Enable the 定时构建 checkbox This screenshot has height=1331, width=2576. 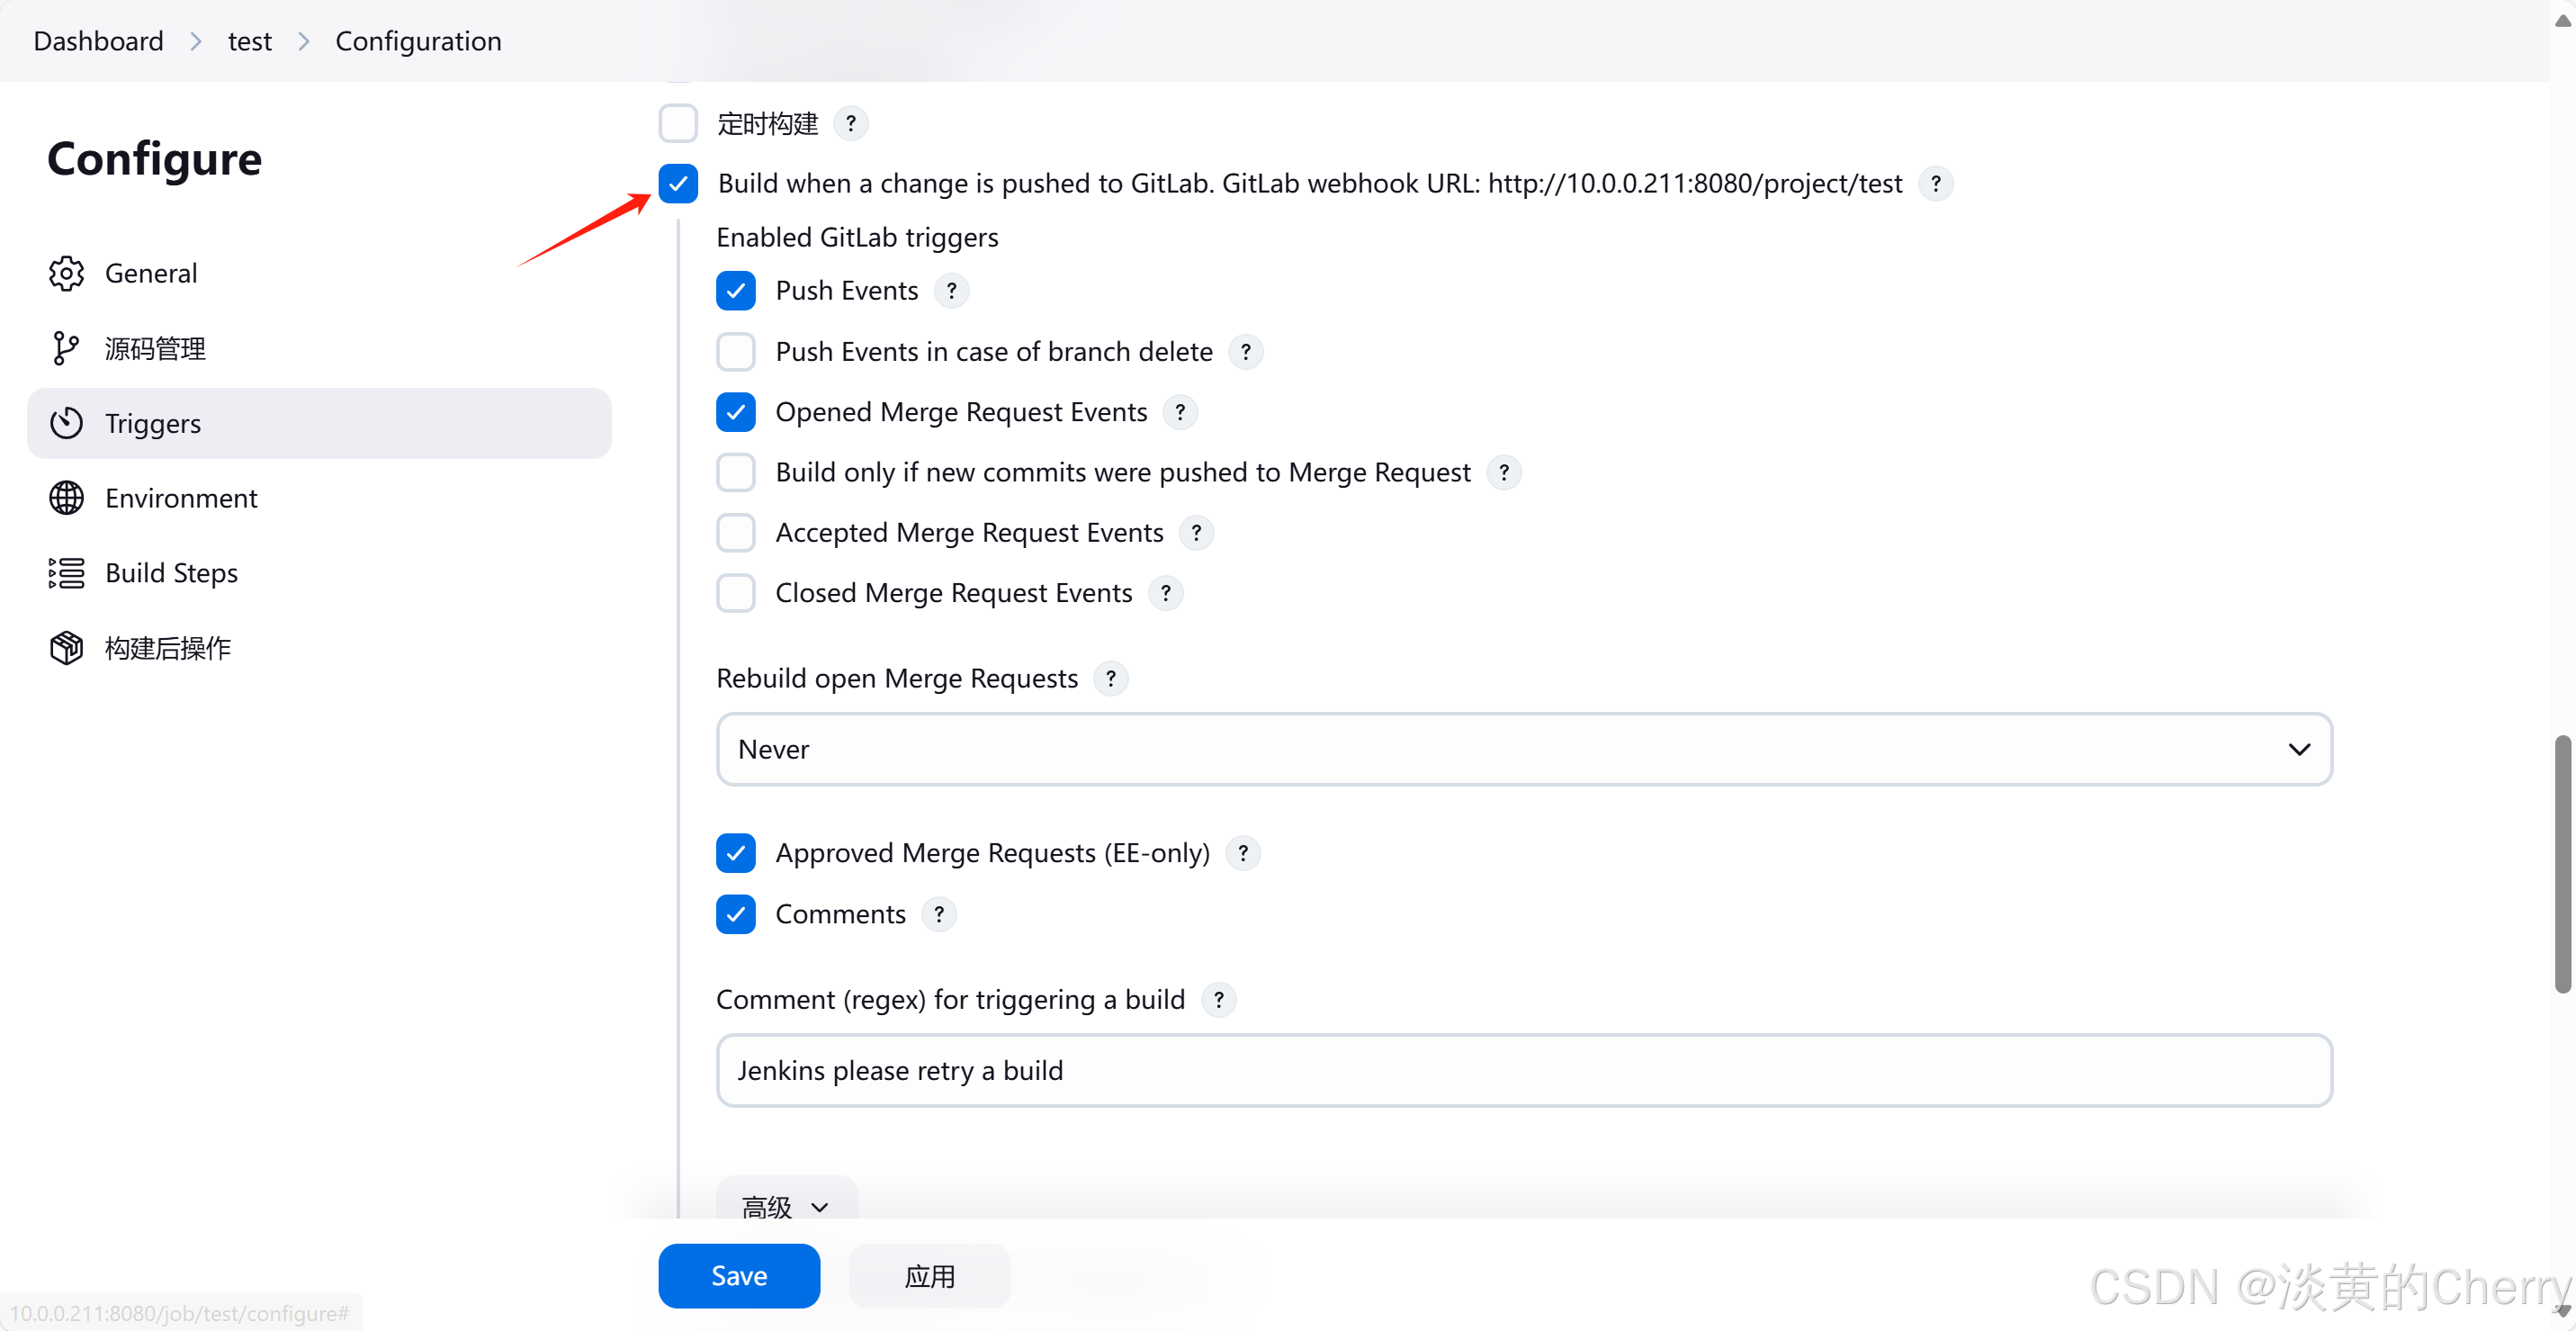pos(678,124)
